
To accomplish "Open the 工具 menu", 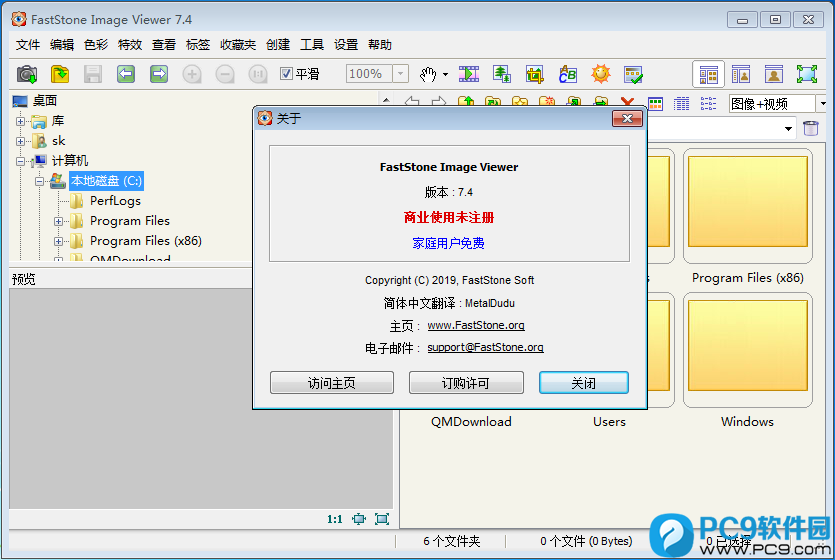I will tap(312, 45).
